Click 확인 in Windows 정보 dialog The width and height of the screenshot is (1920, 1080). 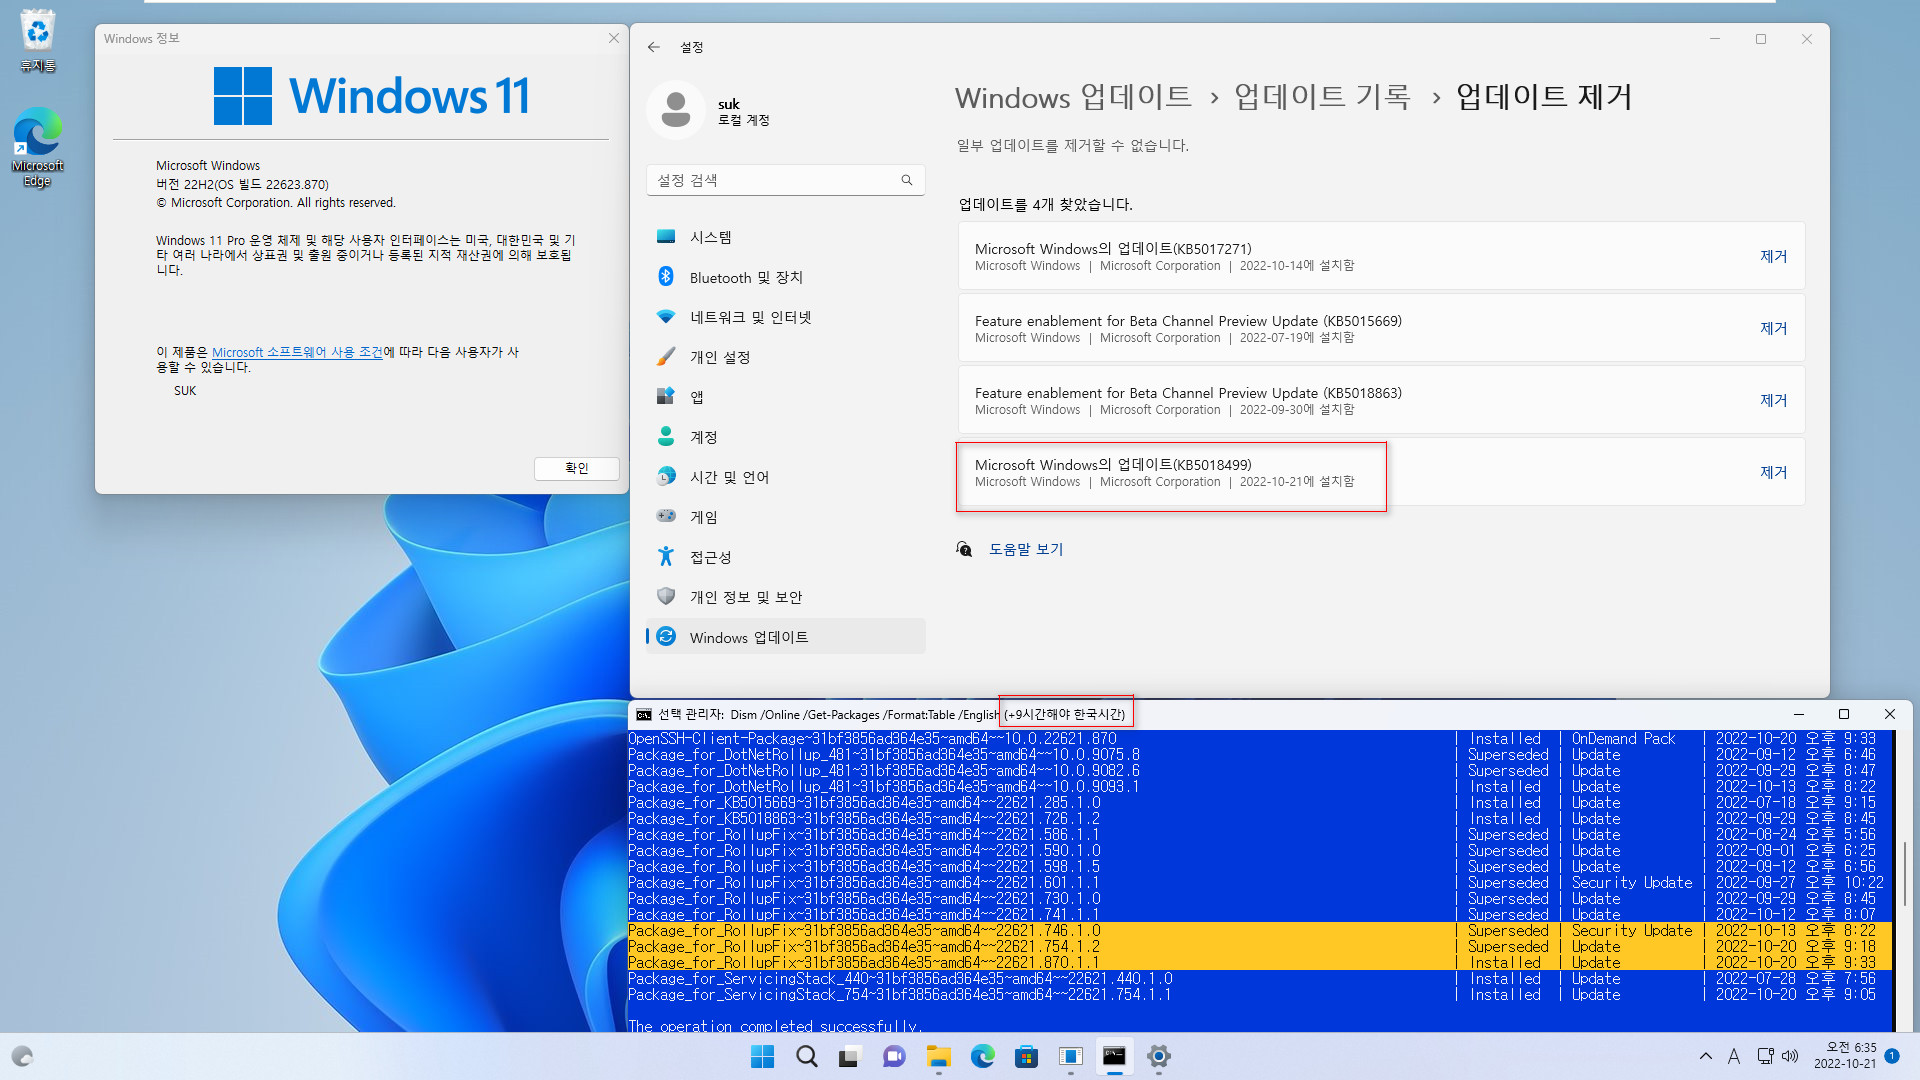pos(577,468)
